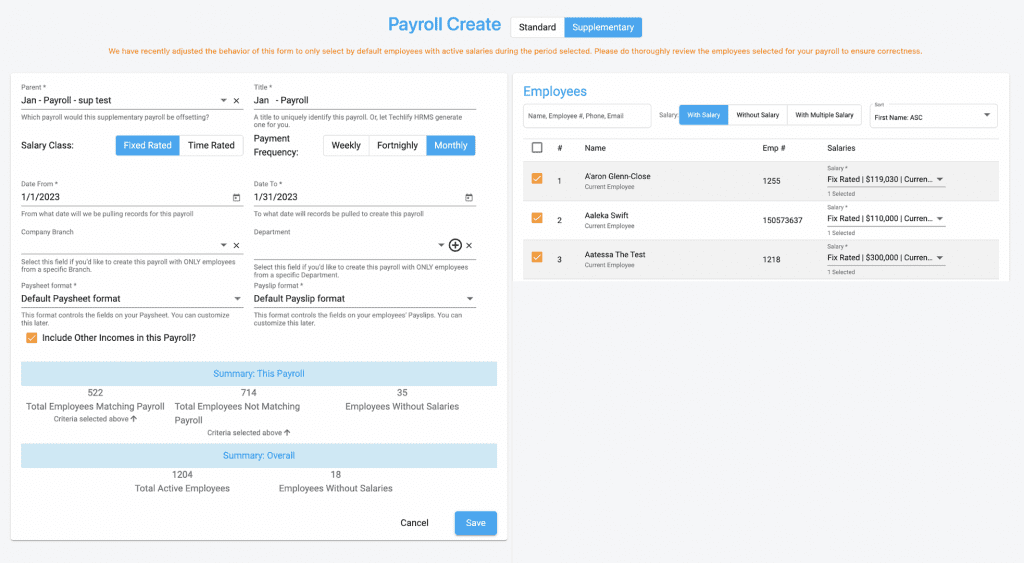
Task: Toggle select-all employees header checkbox
Action: click(537, 148)
